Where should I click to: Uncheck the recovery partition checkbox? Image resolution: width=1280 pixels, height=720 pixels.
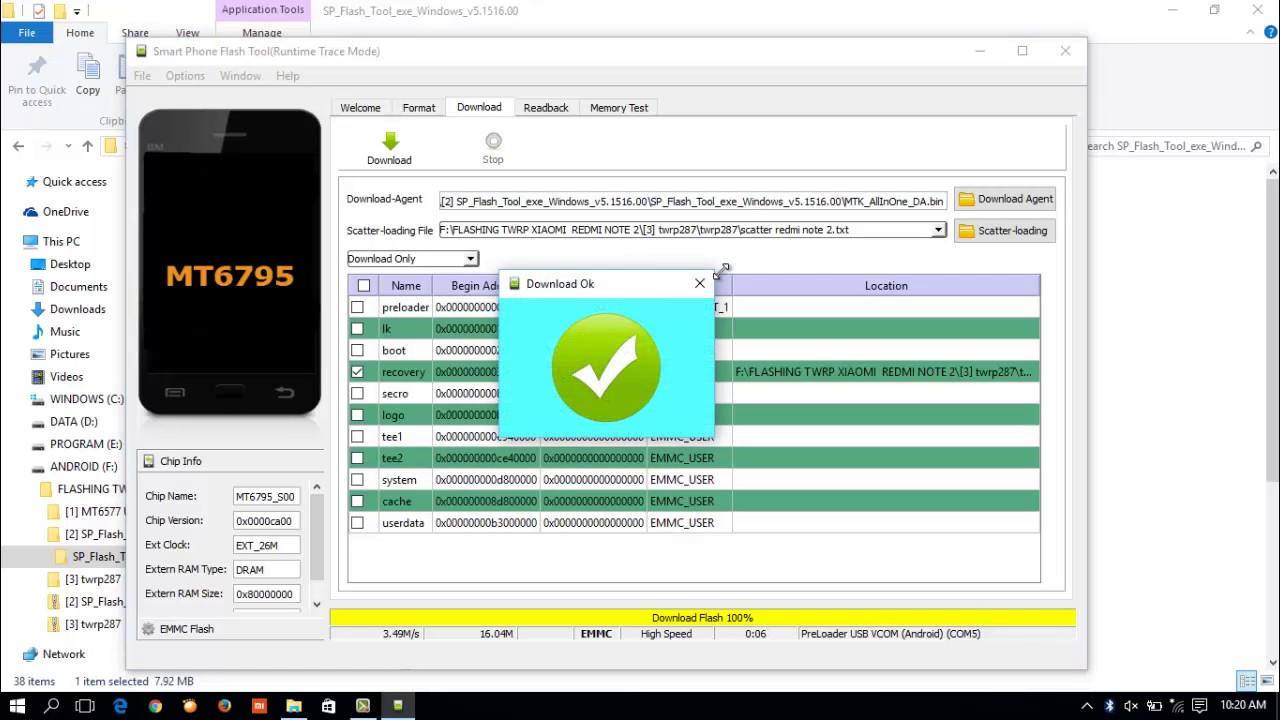click(x=357, y=372)
